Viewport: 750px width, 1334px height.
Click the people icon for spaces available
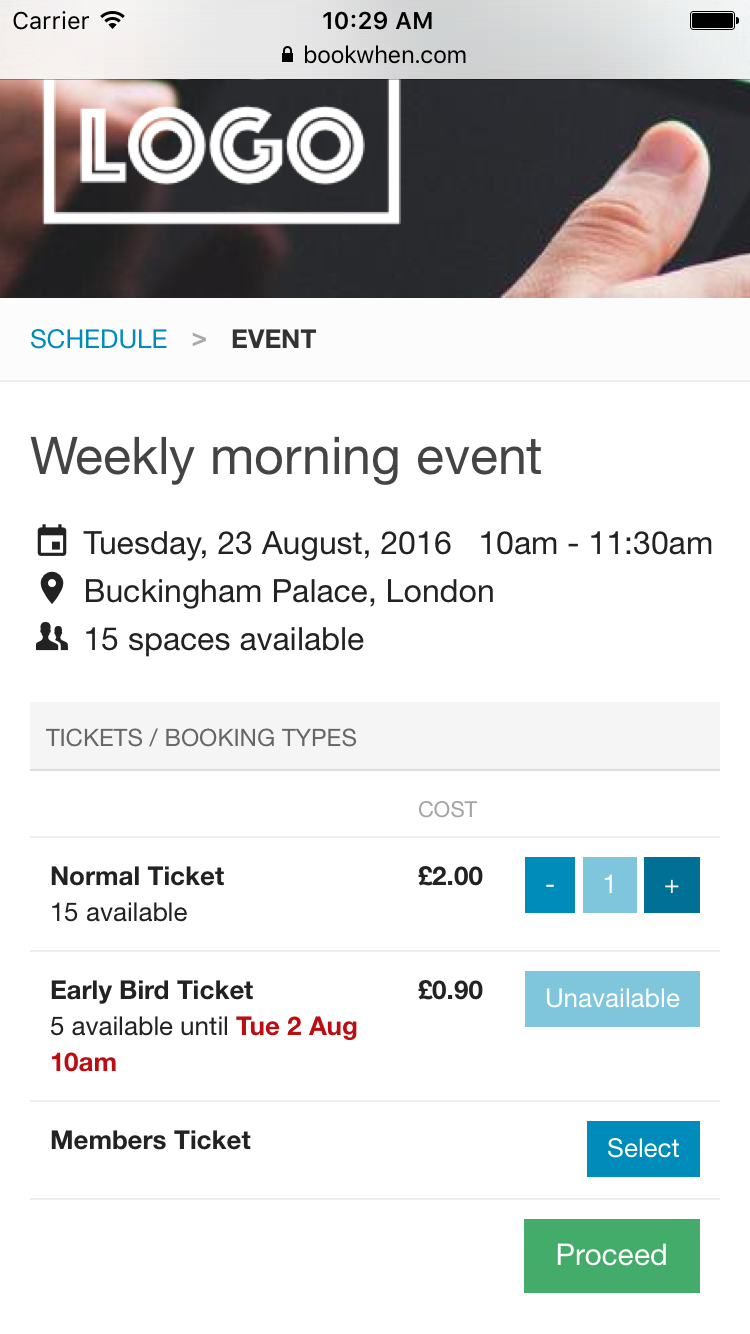52,638
